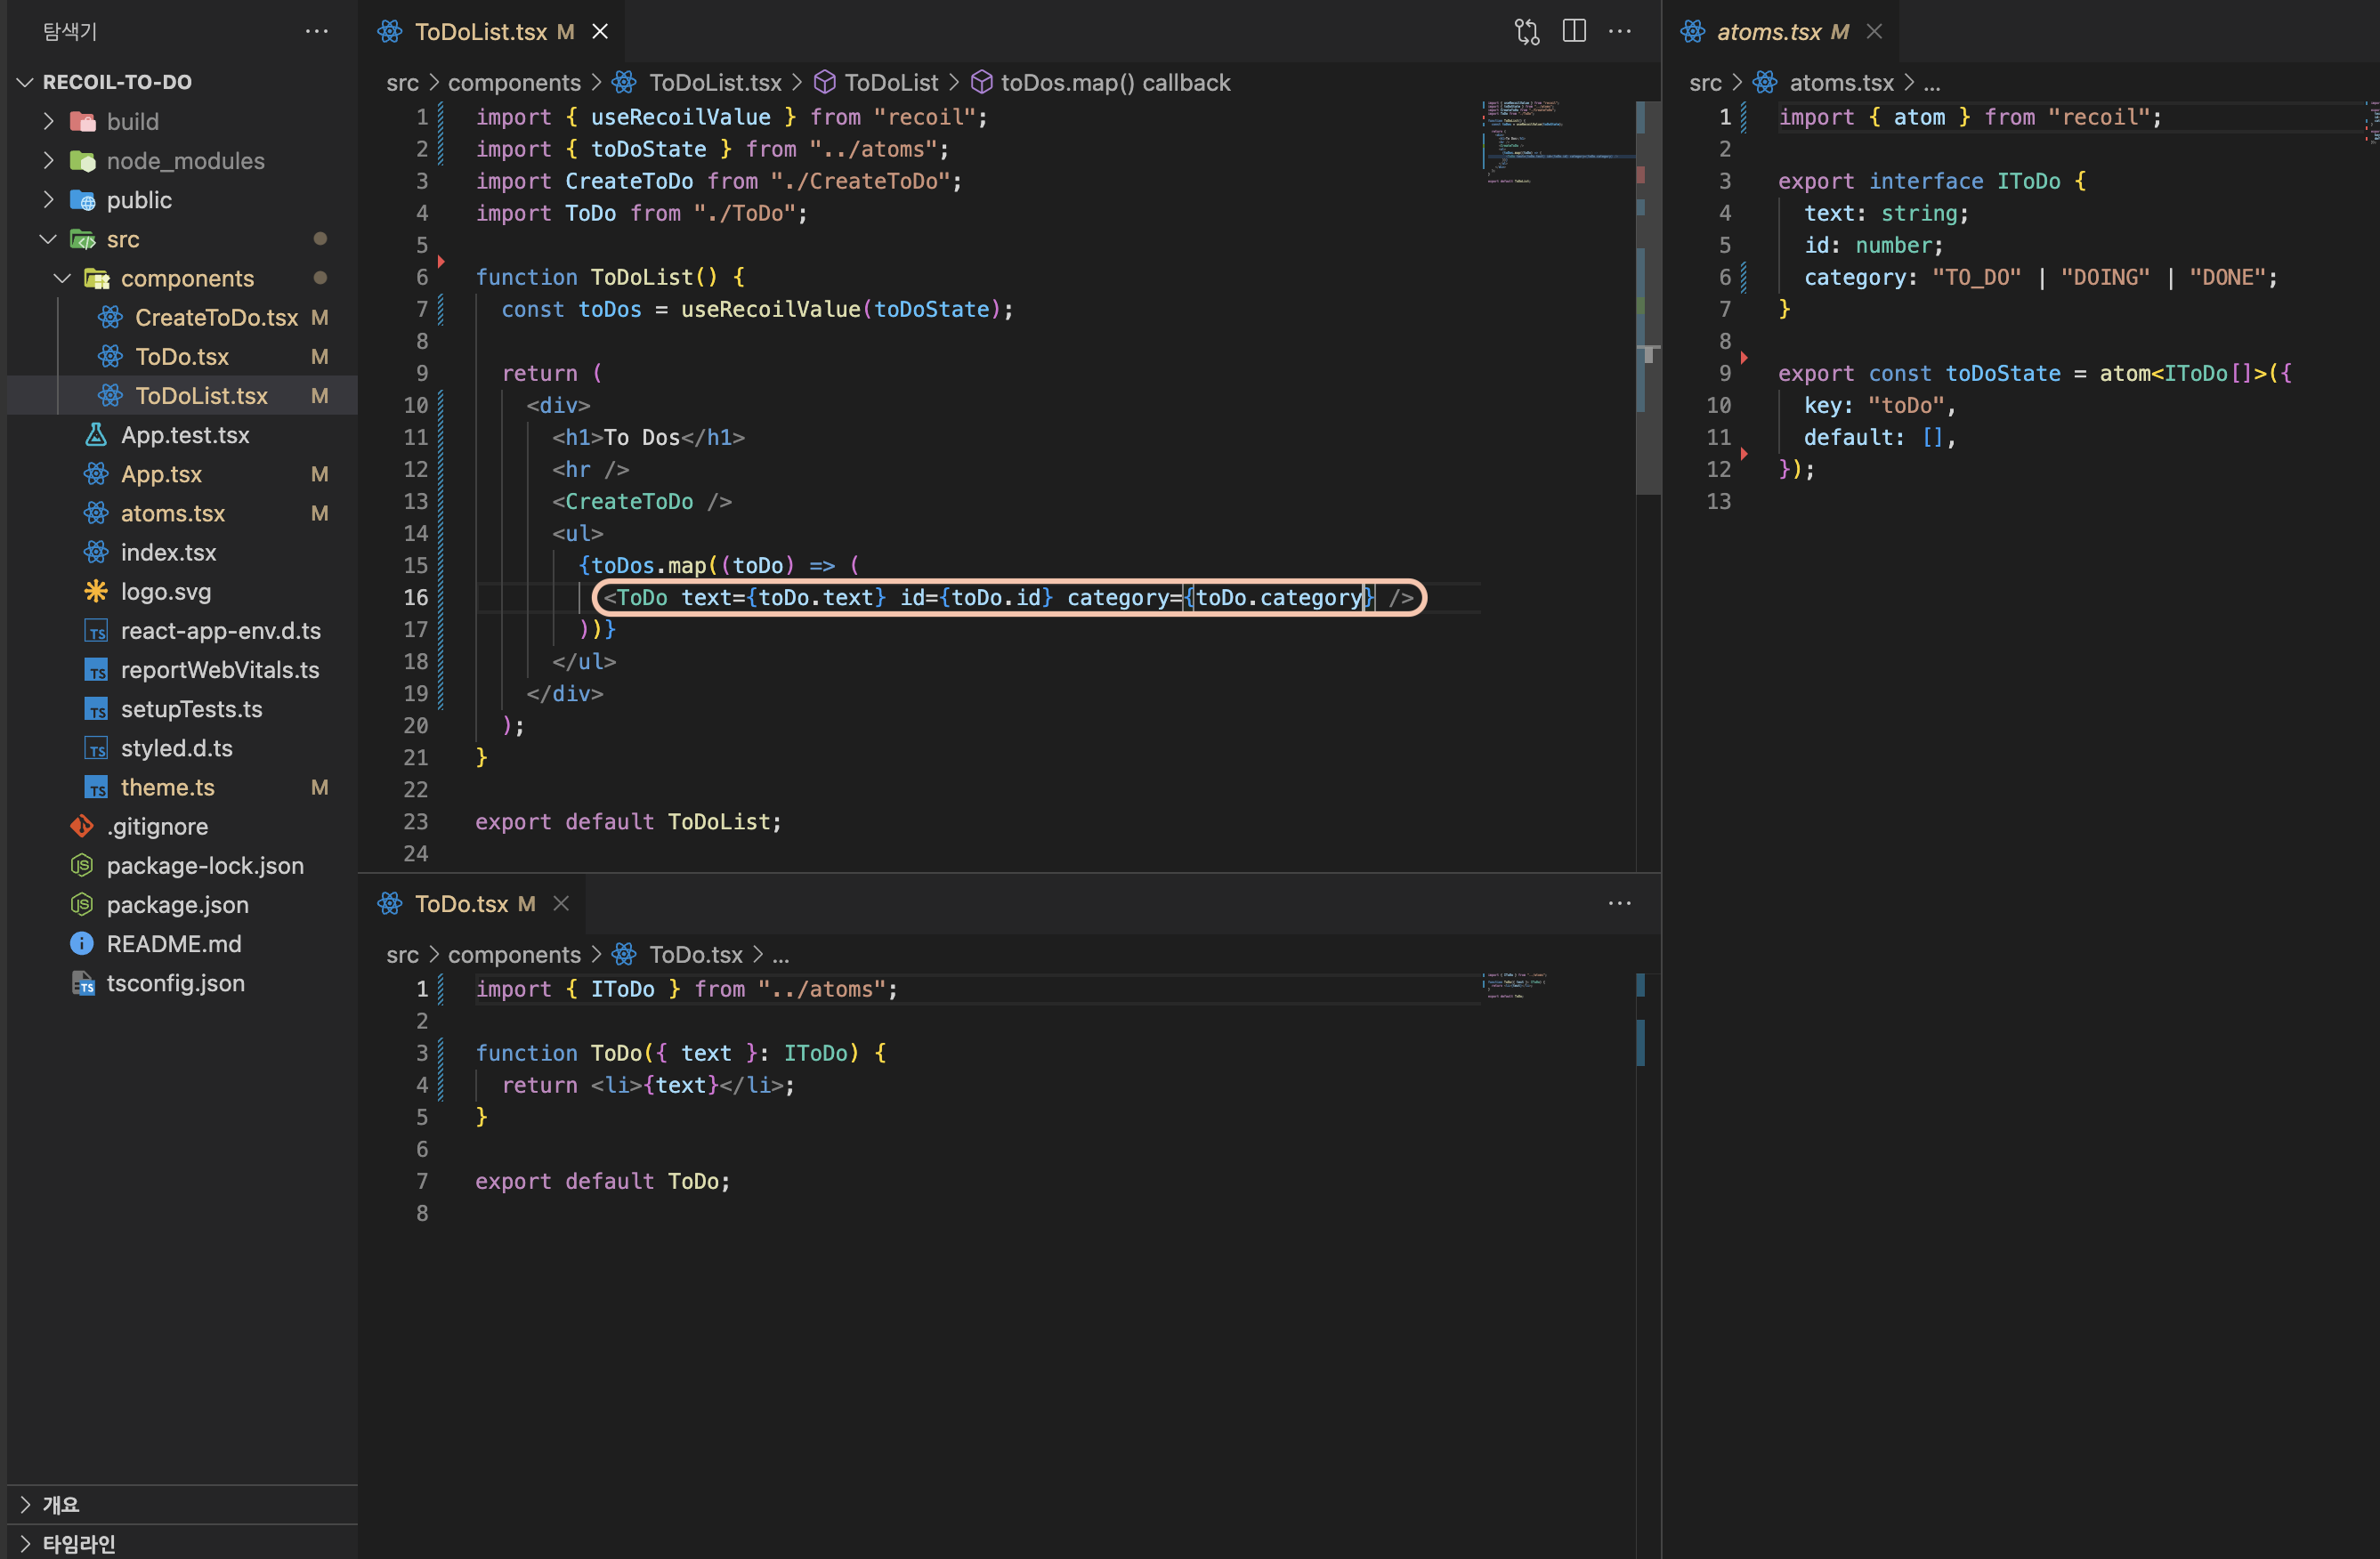Close the ToDoList.tsx editor tab
This screenshot has width=2380, height=1559.
click(600, 32)
